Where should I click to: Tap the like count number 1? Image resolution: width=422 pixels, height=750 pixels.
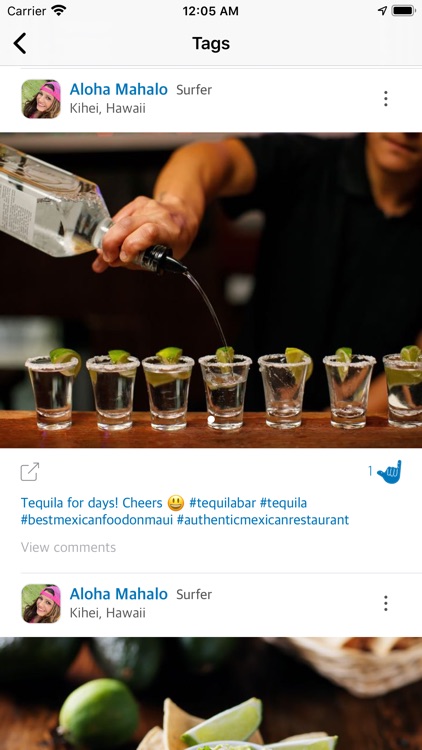370,472
